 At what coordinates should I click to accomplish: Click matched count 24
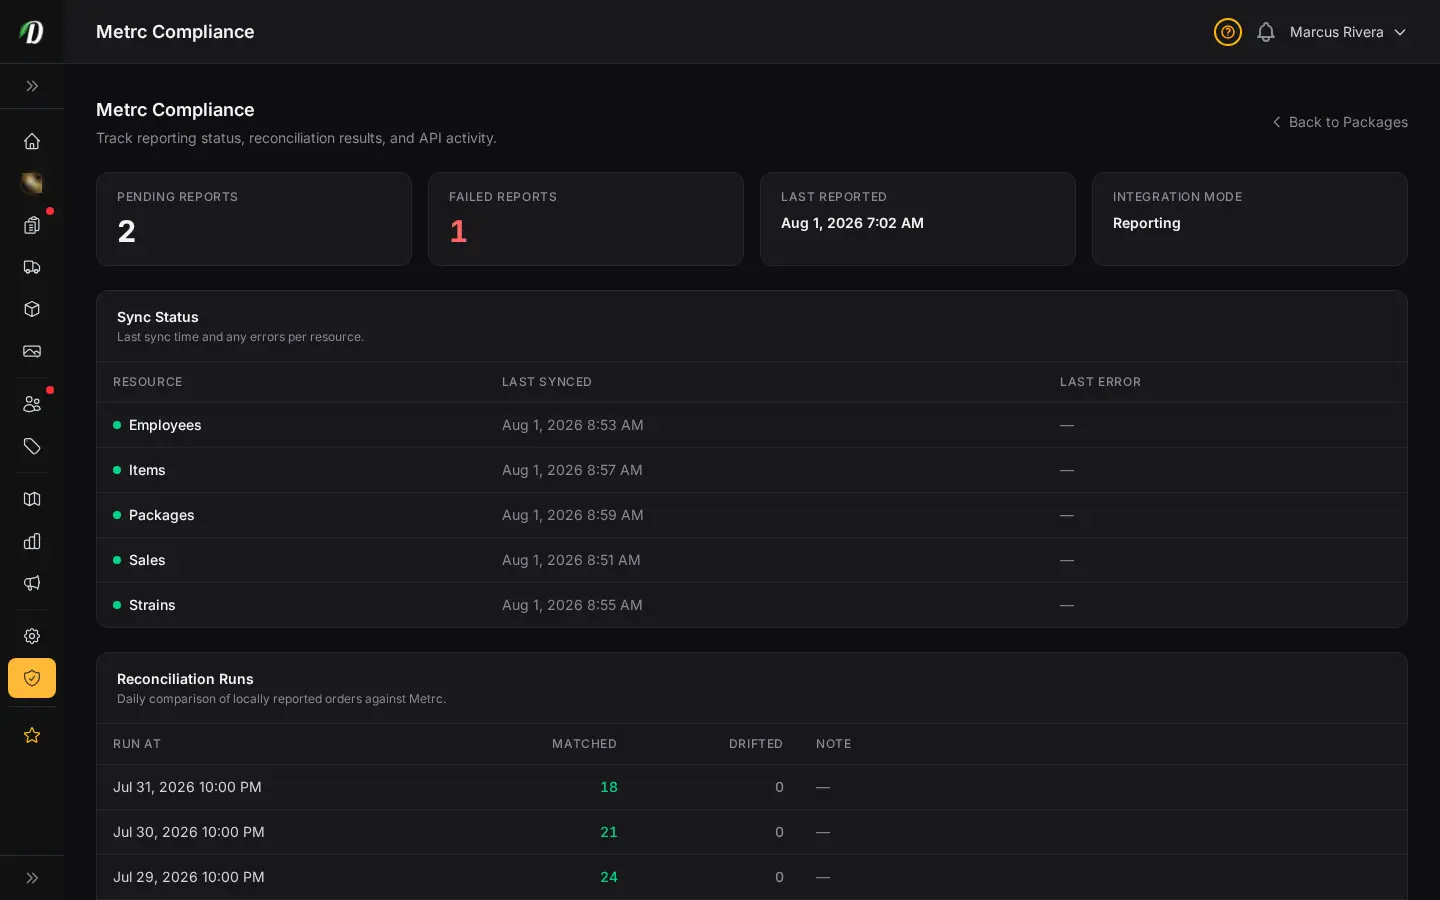pyautogui.click(x=609, y=877)
